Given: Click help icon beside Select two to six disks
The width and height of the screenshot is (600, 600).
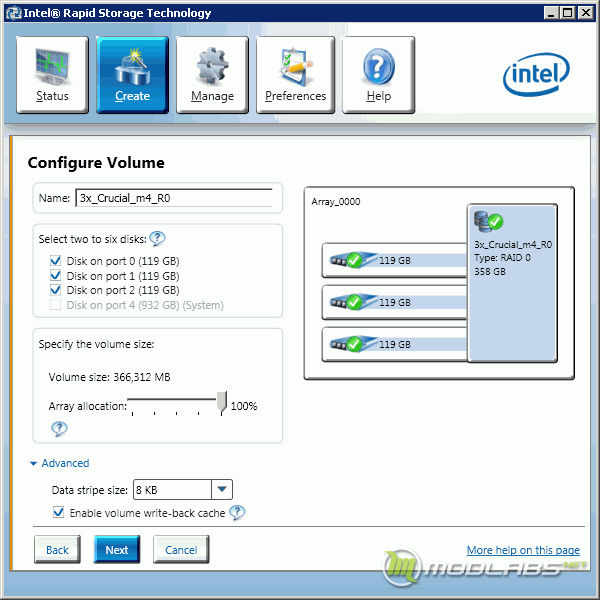Looking at the screenshot, I should 157,239.
